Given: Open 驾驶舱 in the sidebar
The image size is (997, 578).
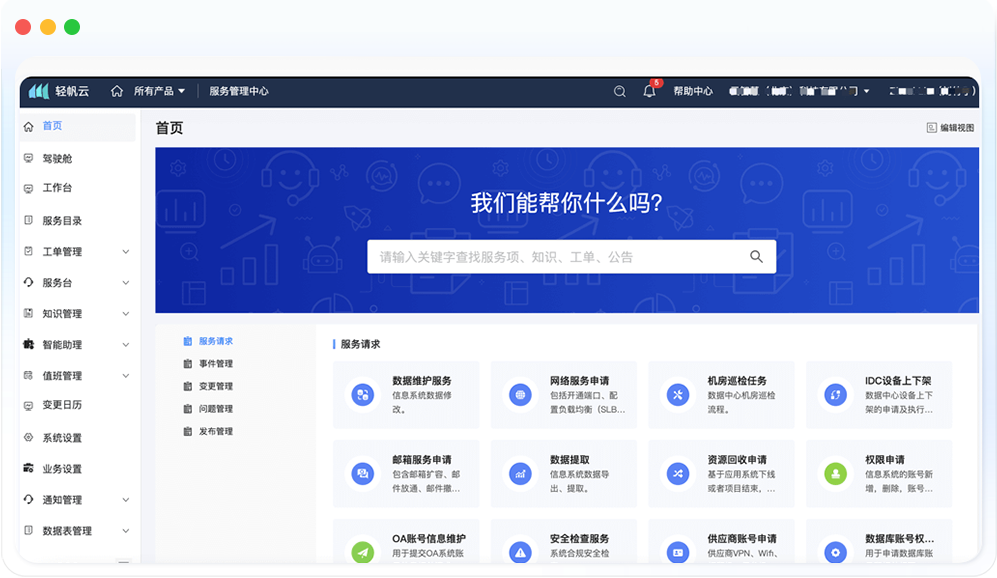Looking at the screenshot, I should [57, 159].
